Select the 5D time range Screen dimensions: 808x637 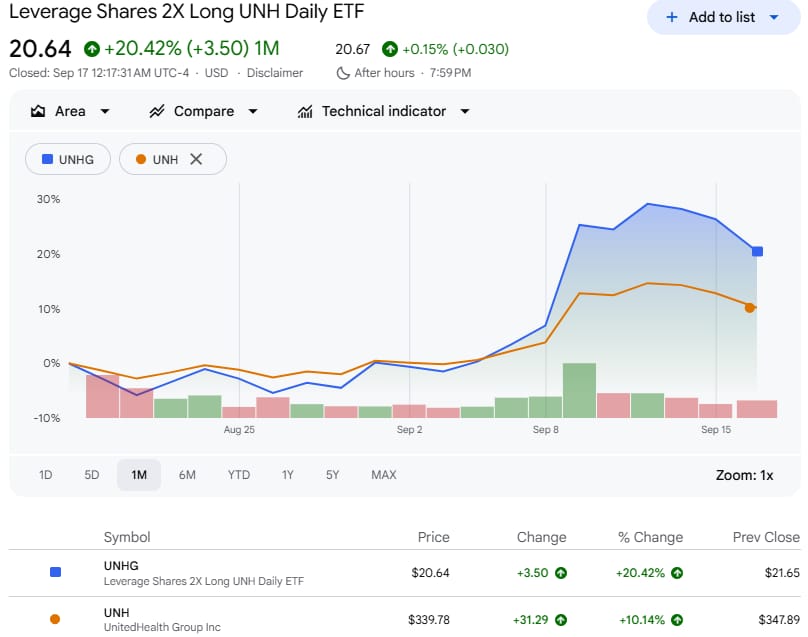click(x=92, y=475)
